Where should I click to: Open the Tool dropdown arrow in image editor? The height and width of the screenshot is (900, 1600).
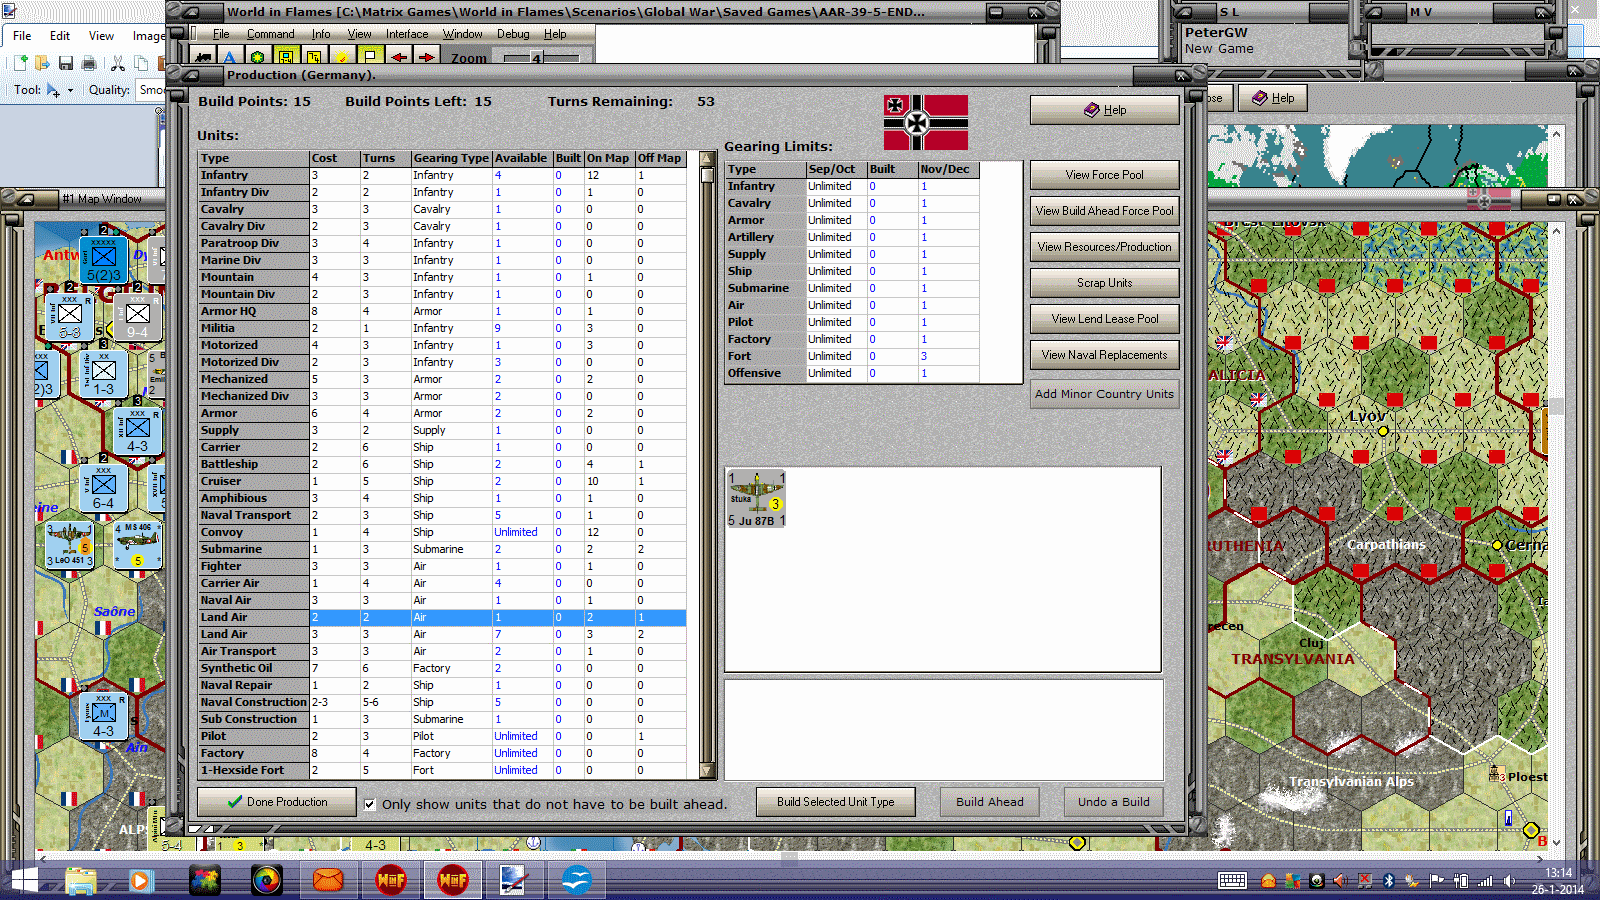[x=70, y=90]
